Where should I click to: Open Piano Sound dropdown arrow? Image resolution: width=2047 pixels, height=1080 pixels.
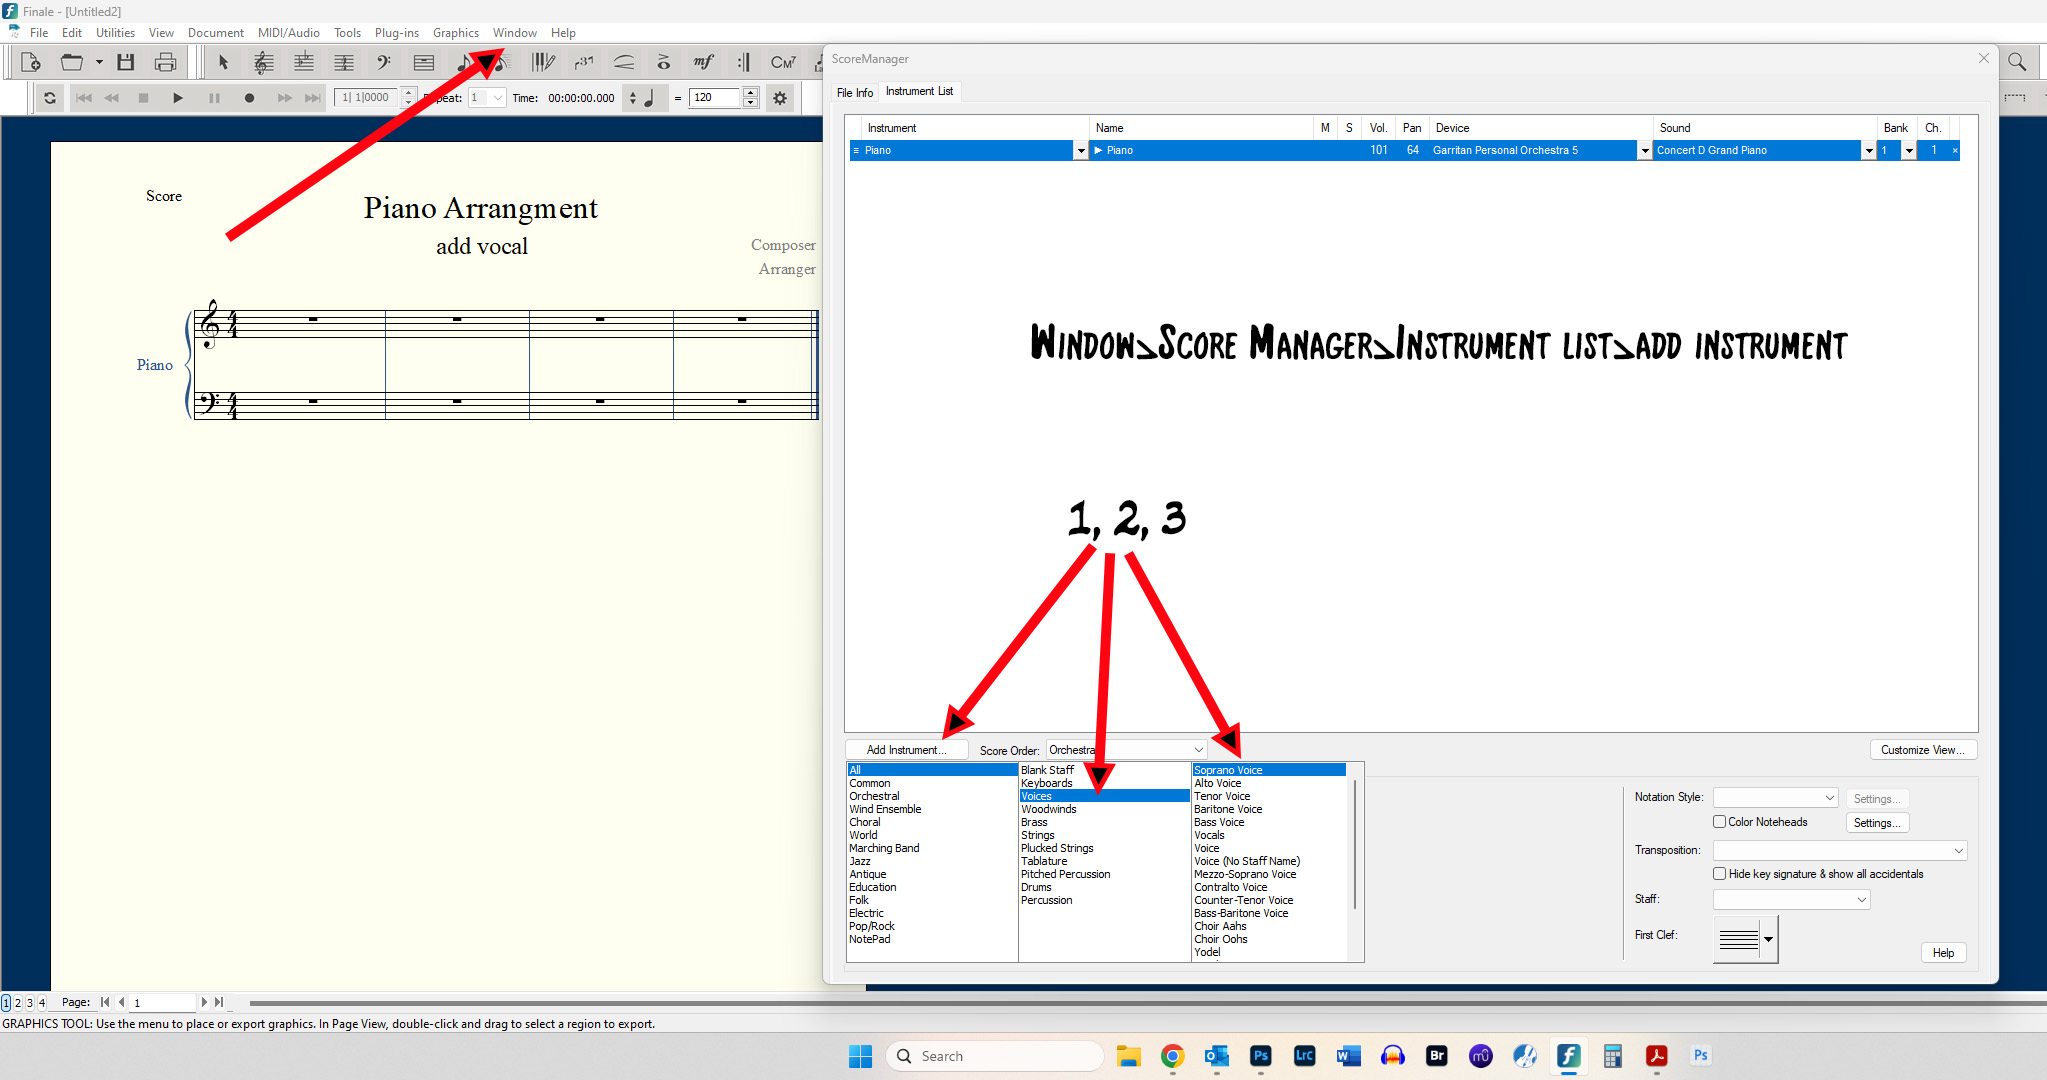[x=1868, y=151]
